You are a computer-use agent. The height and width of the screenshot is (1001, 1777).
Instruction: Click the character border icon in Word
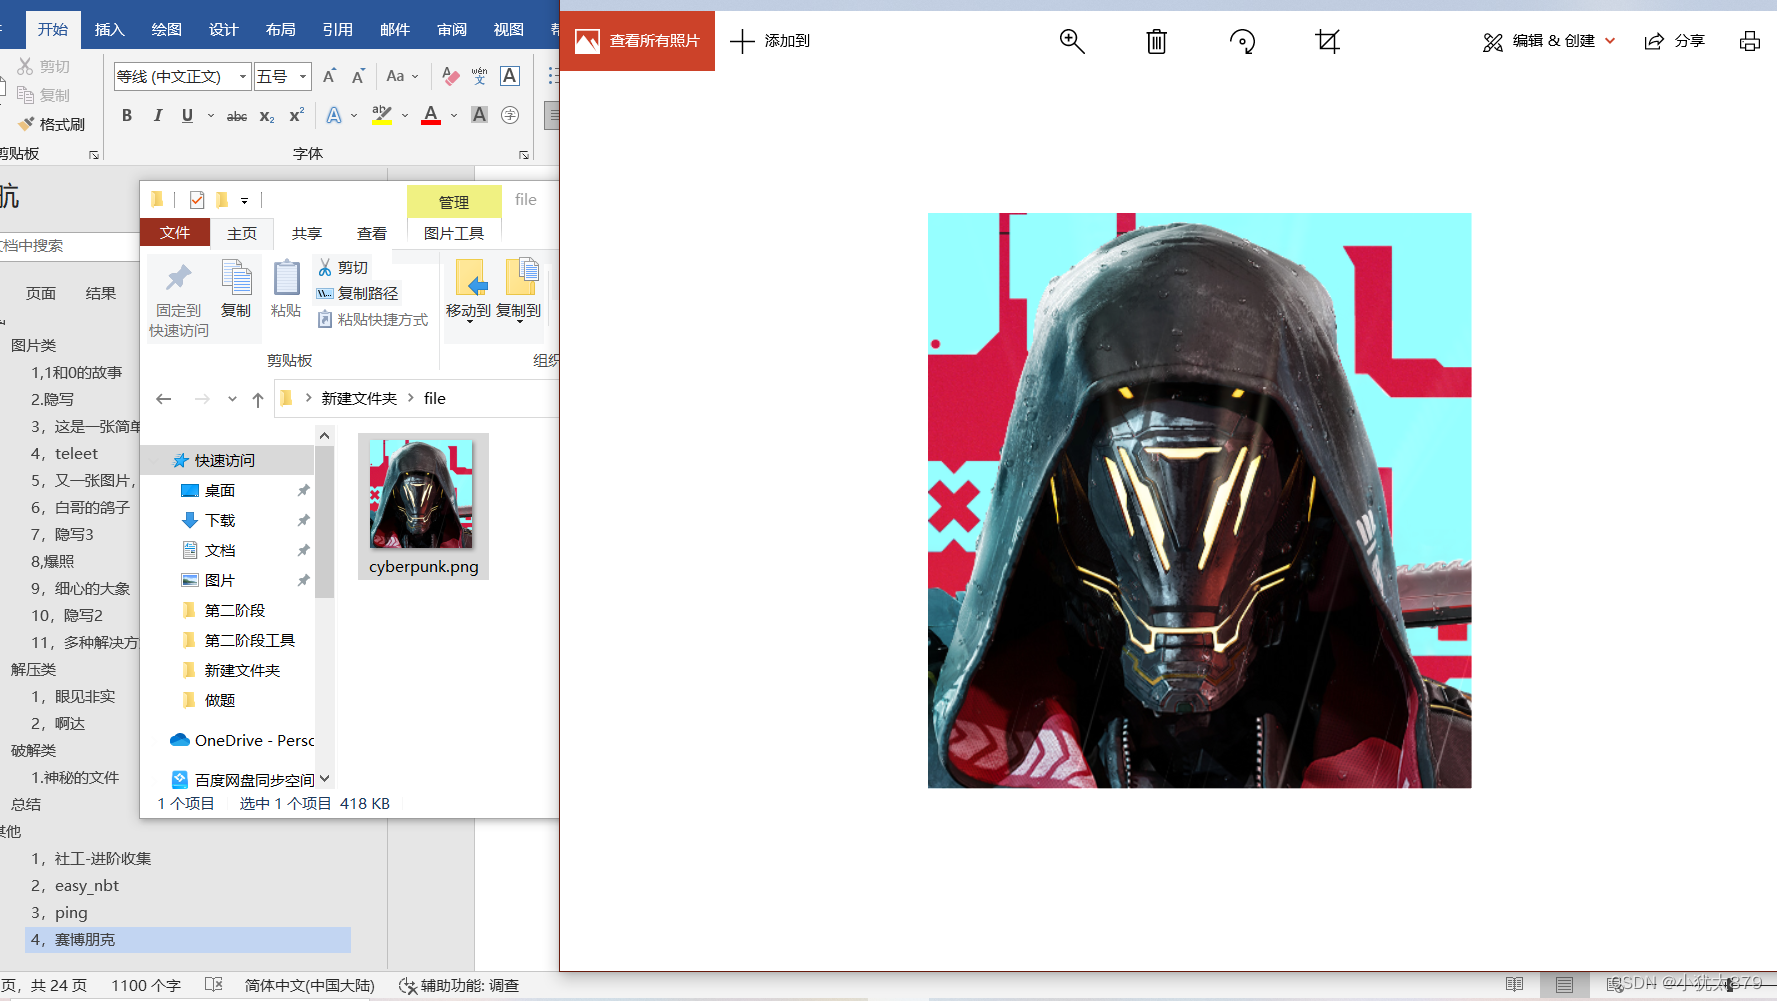(510, 76)
